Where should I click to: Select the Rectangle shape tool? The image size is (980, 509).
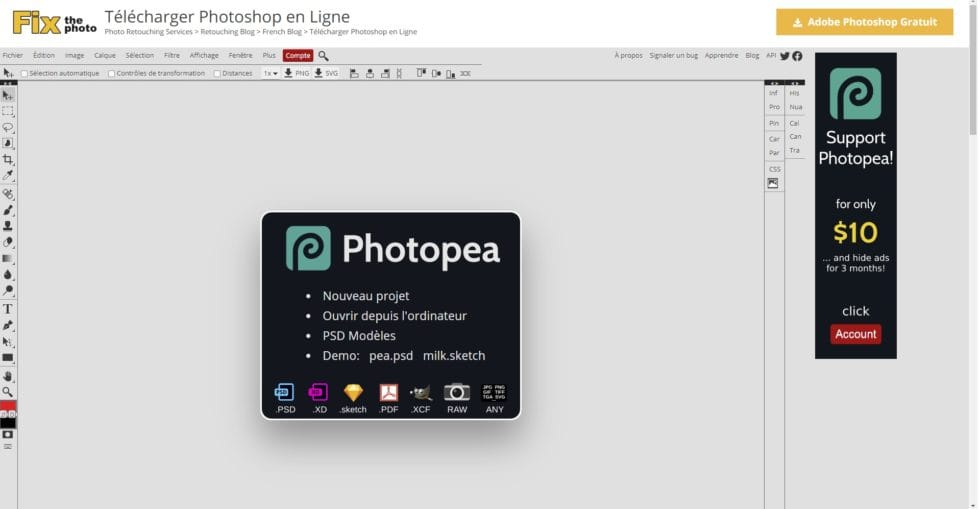point(8,358)
